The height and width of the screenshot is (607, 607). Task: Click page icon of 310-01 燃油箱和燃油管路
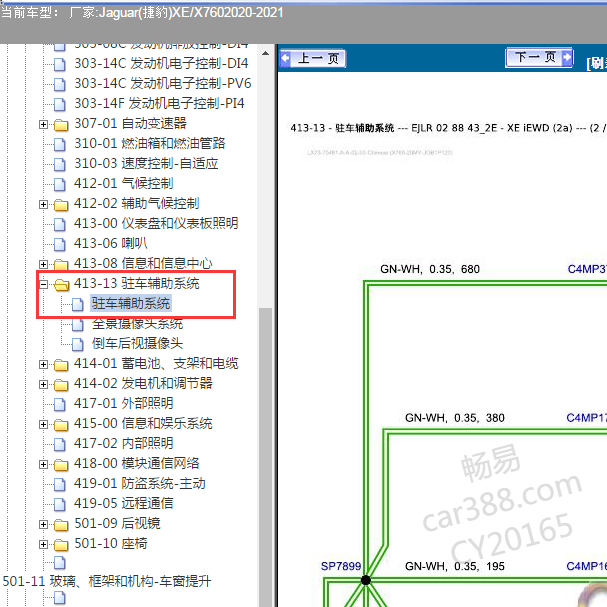coord(60,144)
